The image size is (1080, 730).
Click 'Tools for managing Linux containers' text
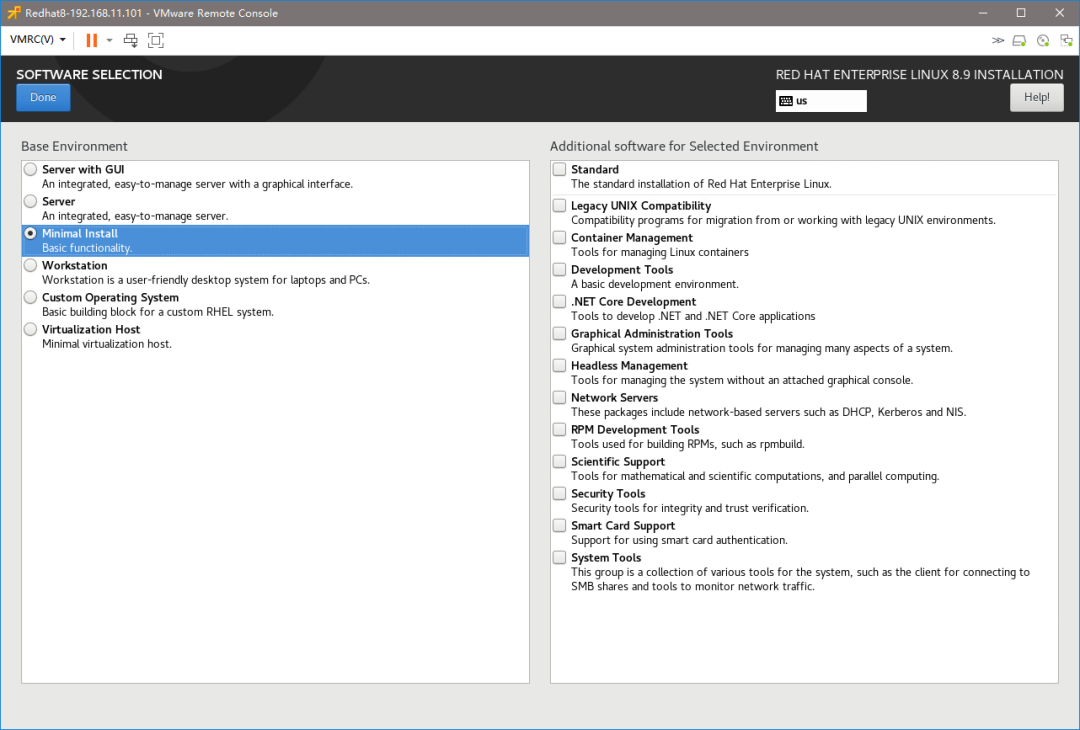(660, 253)
